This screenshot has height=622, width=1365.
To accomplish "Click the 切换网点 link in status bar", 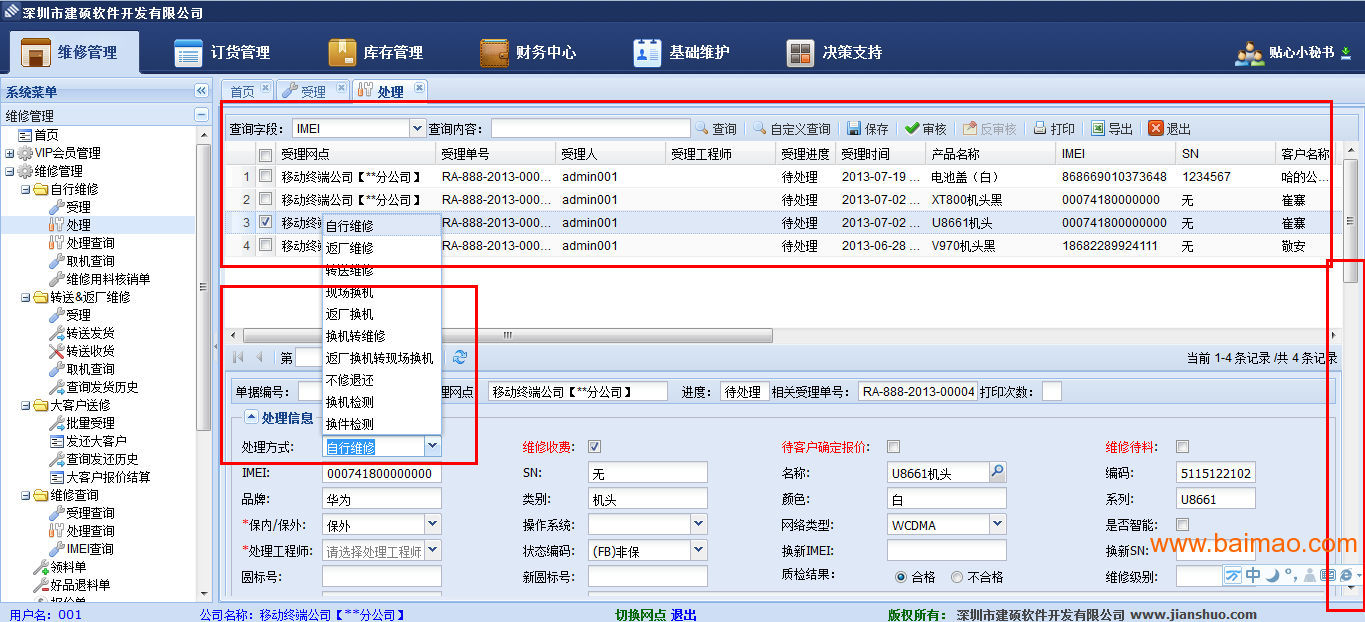I will coord(641,614).
